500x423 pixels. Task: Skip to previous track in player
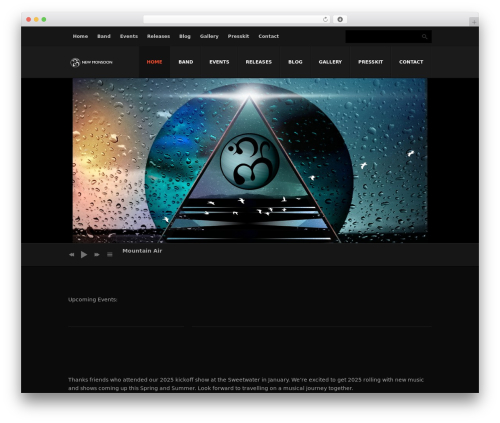(72, 255)
